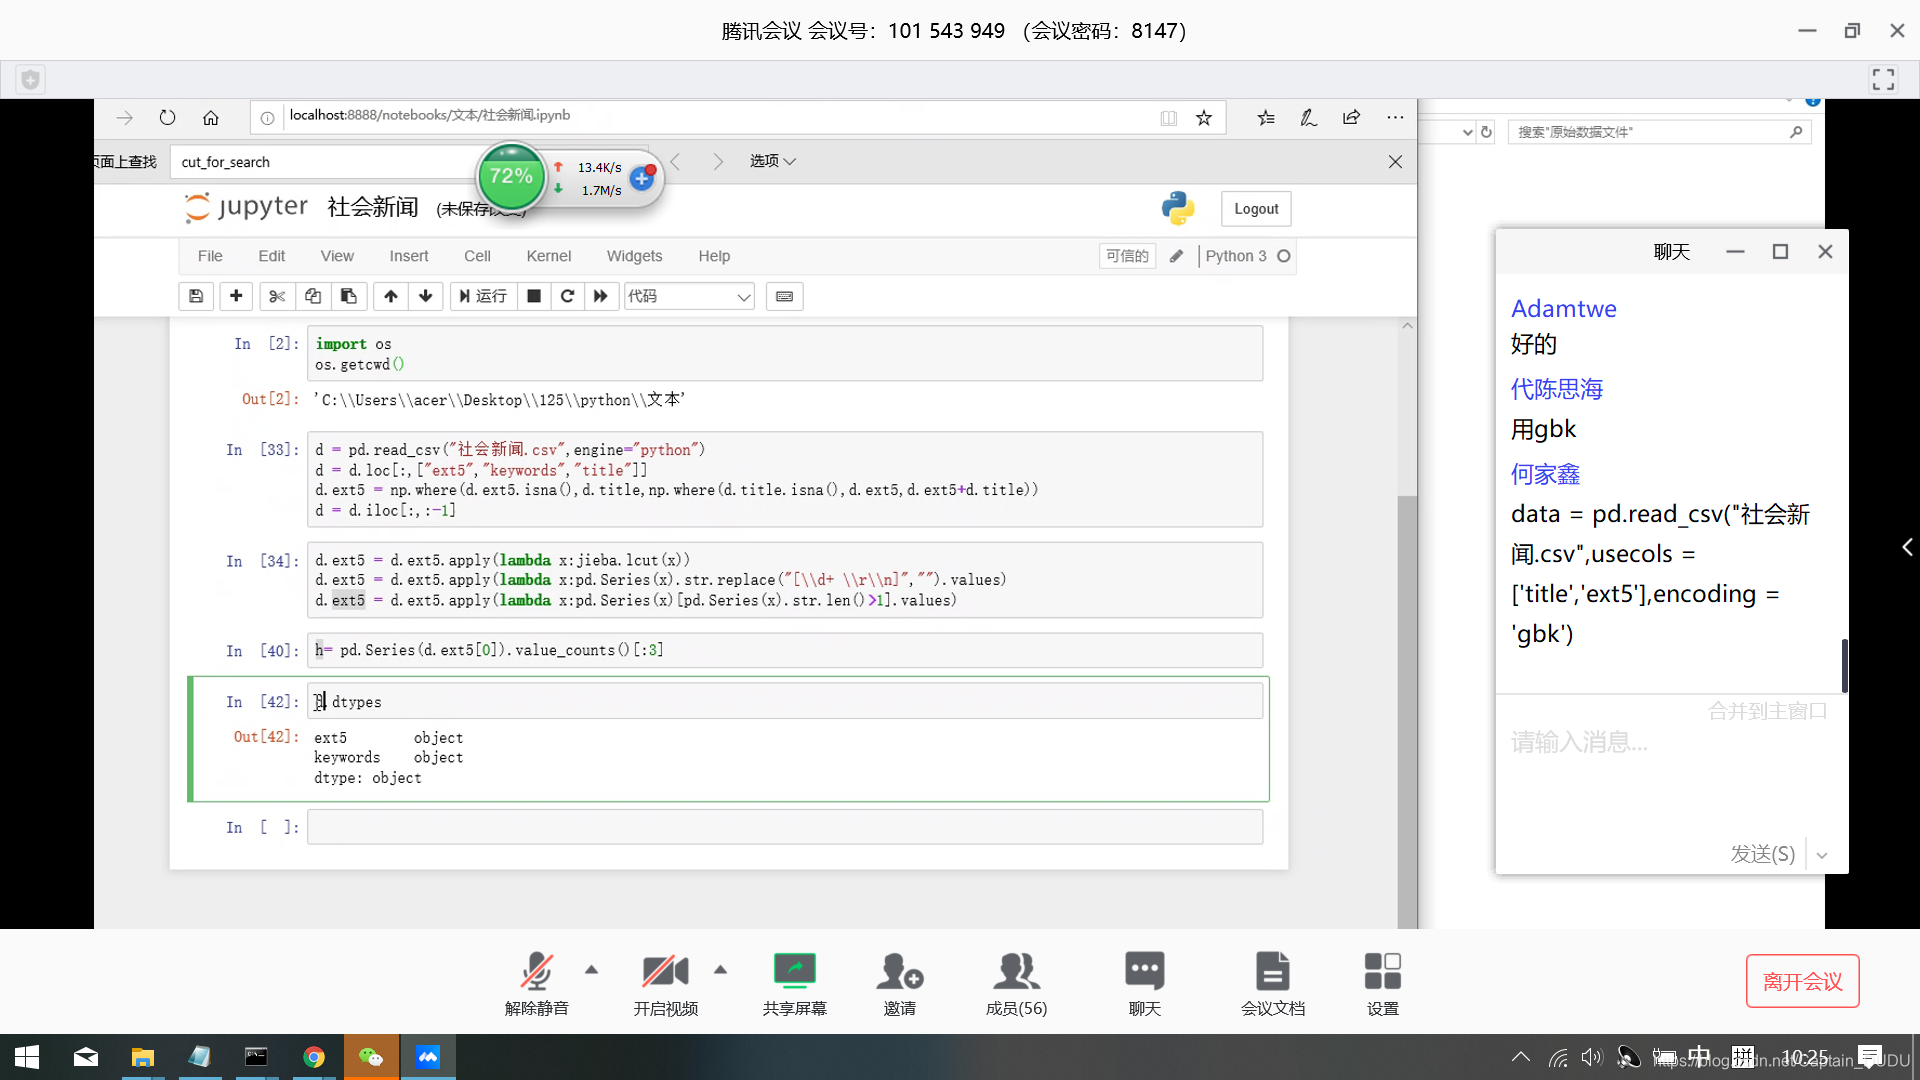Viewport: 1920px width, 1080px height.
Task: Open the View menu in Jupyter
Action: (337, 256)
